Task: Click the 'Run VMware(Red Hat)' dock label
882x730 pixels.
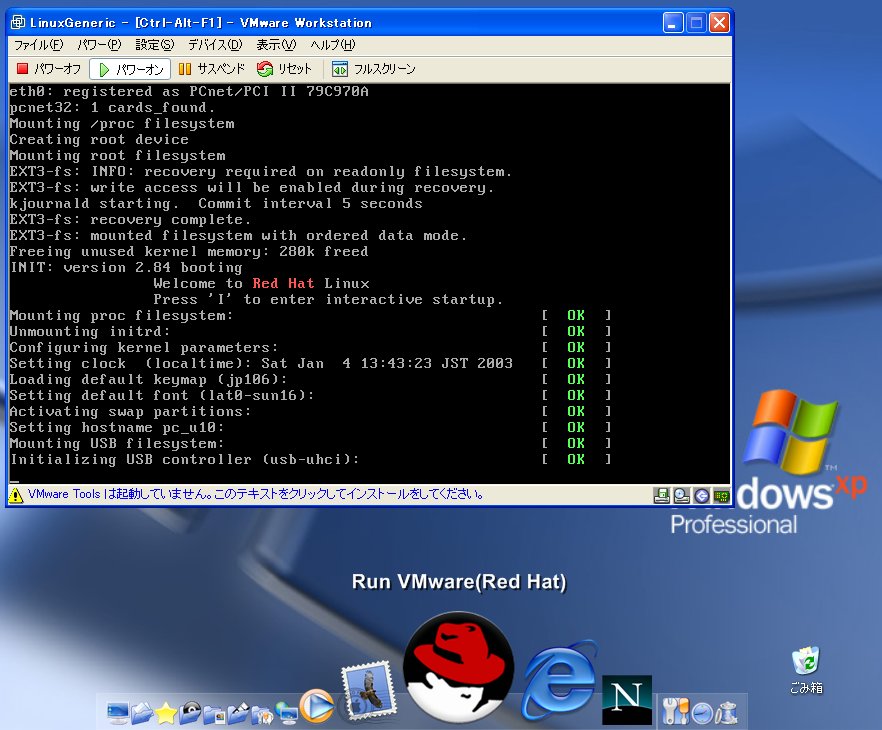Action: point(459,582)
